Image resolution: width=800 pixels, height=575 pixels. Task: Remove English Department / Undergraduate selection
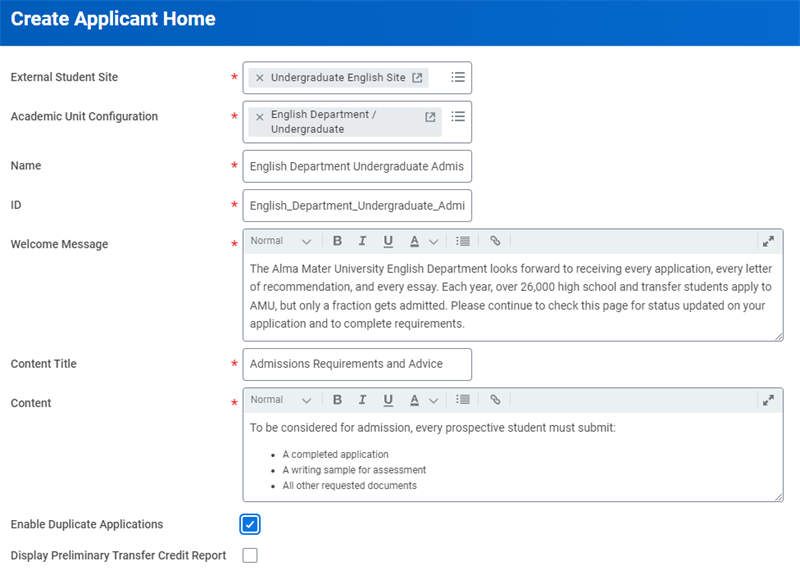point(260,117)
